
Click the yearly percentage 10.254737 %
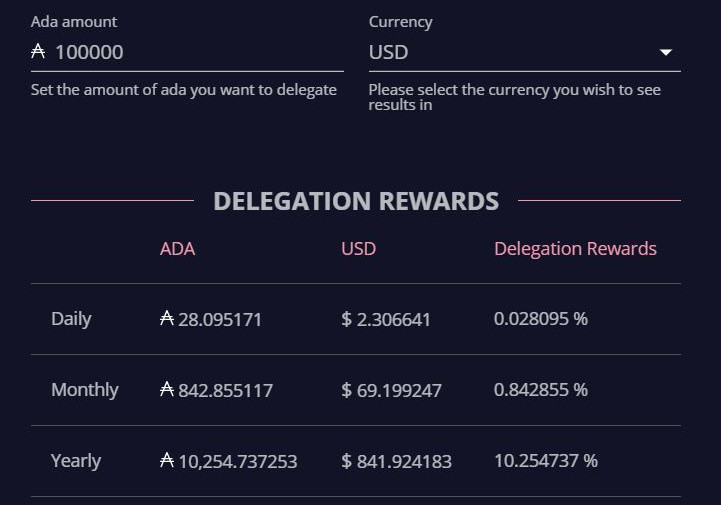546,460
